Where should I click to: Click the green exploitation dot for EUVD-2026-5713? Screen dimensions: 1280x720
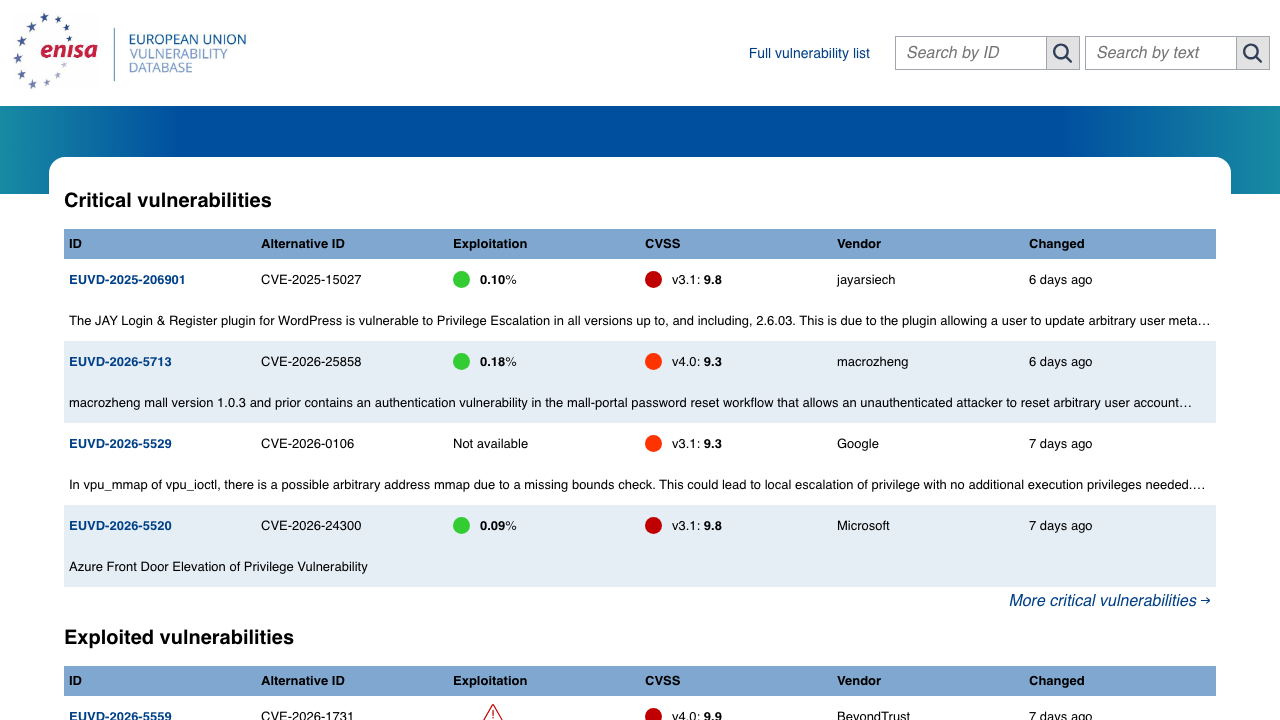461,362
